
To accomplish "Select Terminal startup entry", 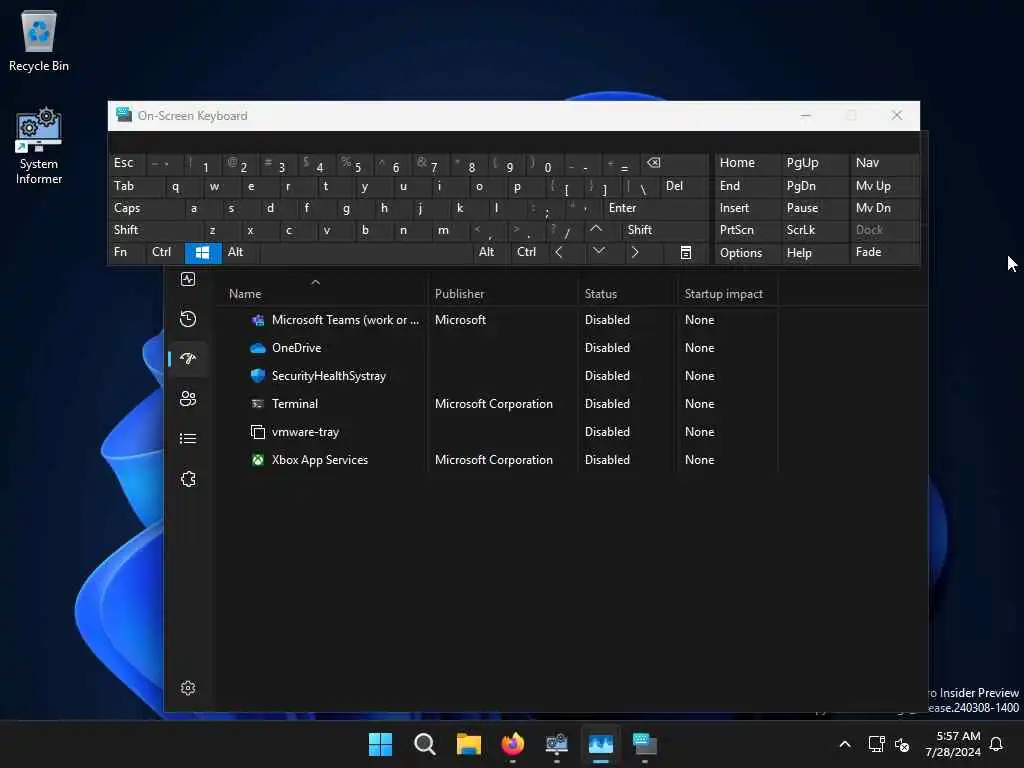I will (x=498, y=404).
